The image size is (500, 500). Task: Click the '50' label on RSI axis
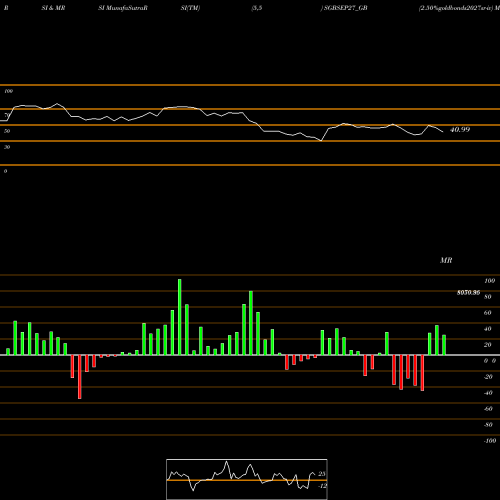(7, 131)
